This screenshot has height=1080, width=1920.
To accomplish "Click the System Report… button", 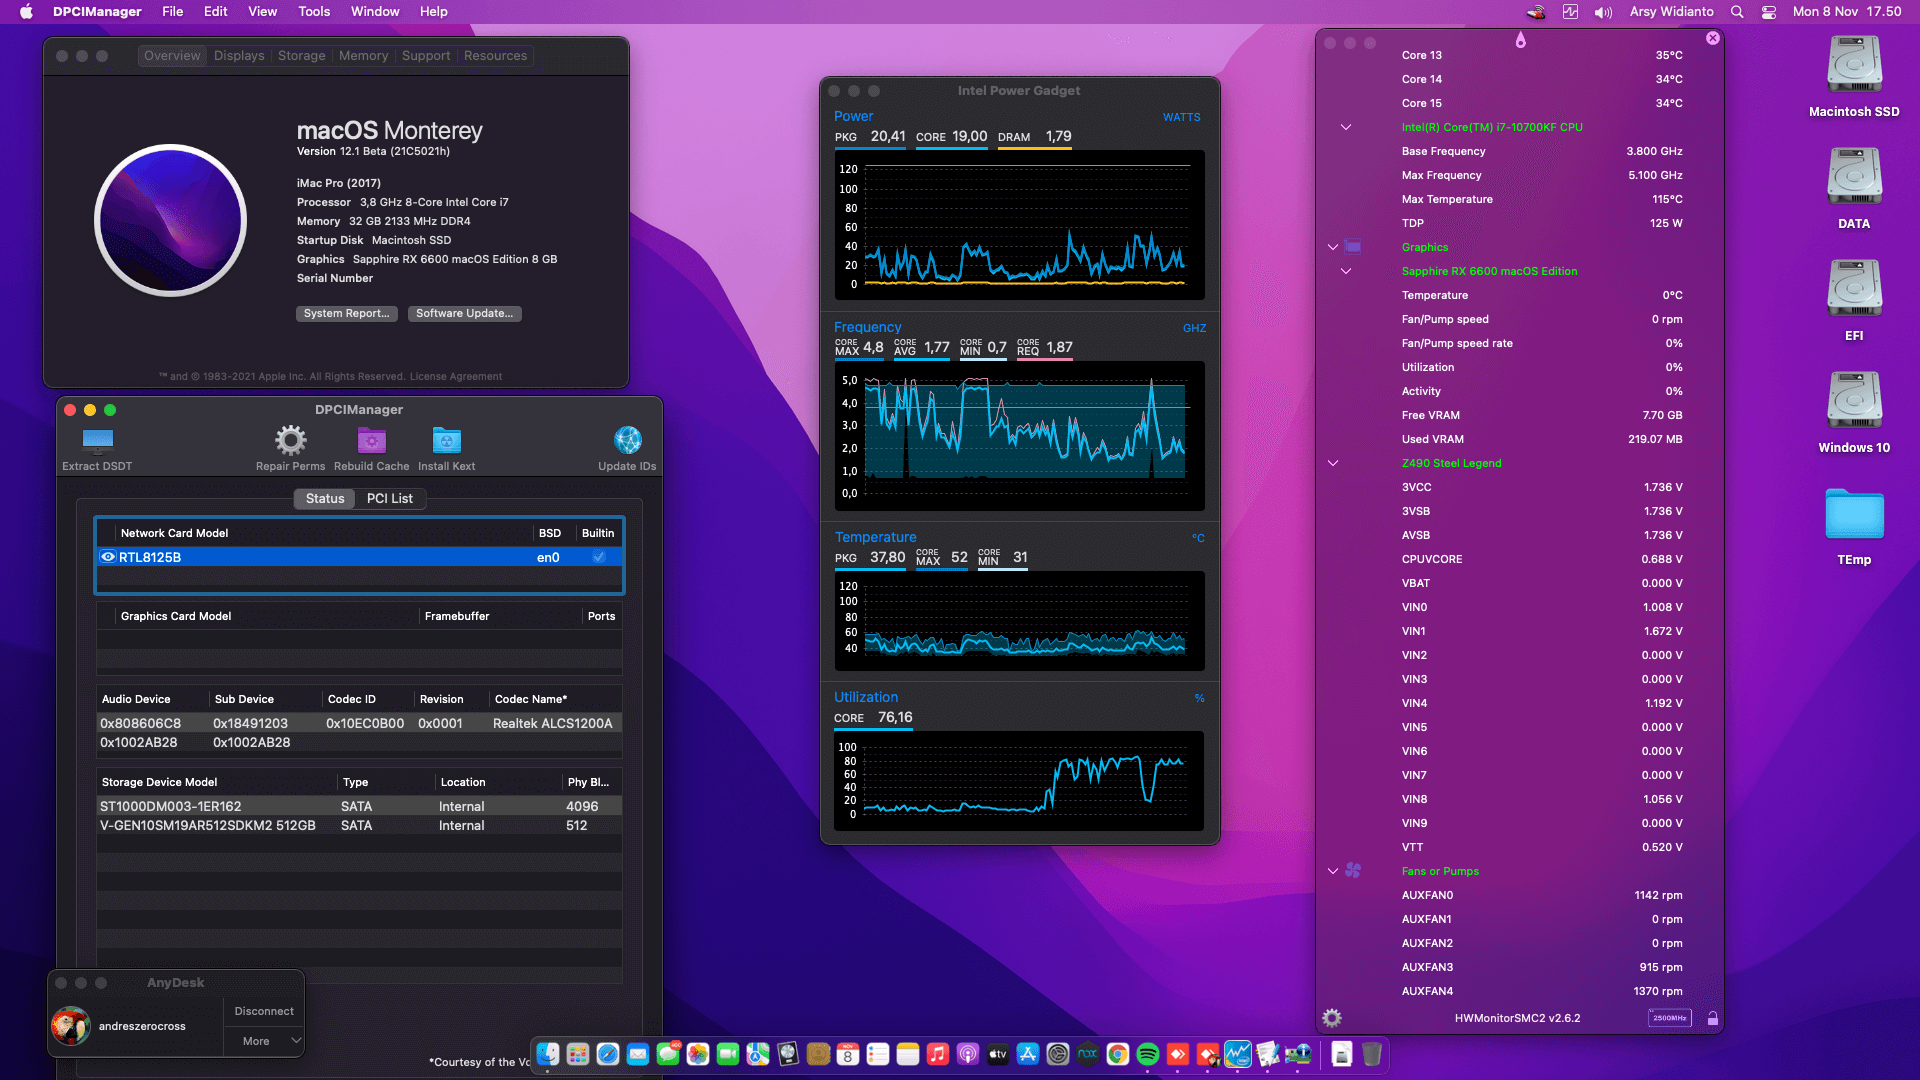I will [x=347, y=313].
